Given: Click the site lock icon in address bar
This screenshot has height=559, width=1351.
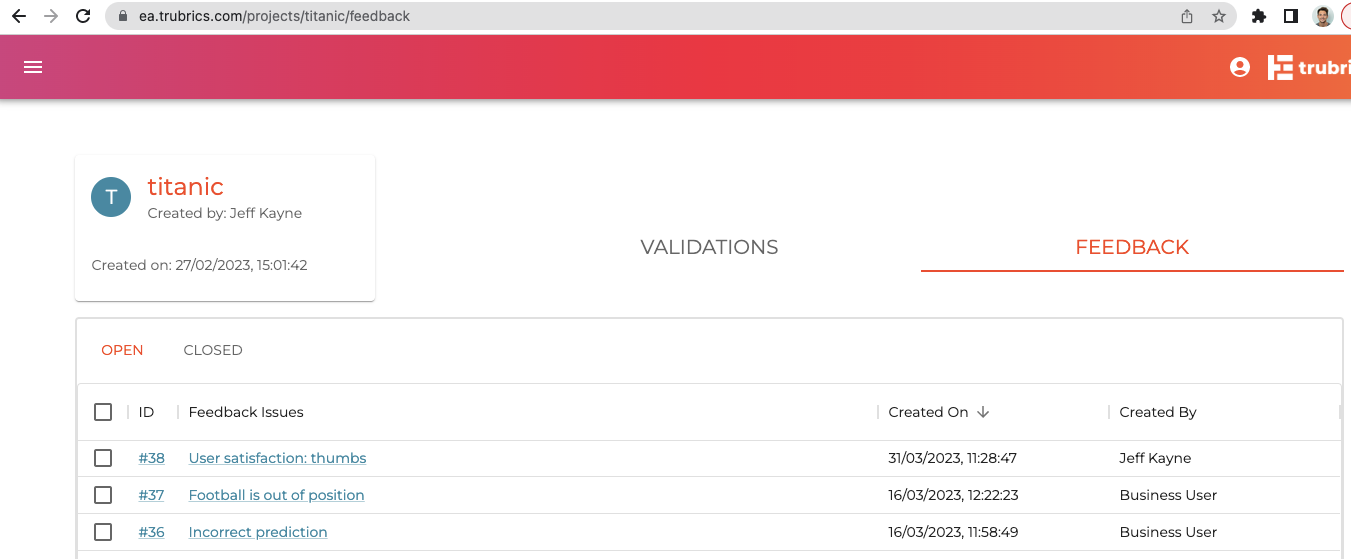Looking at the screenshot, I should pos(124,16).
